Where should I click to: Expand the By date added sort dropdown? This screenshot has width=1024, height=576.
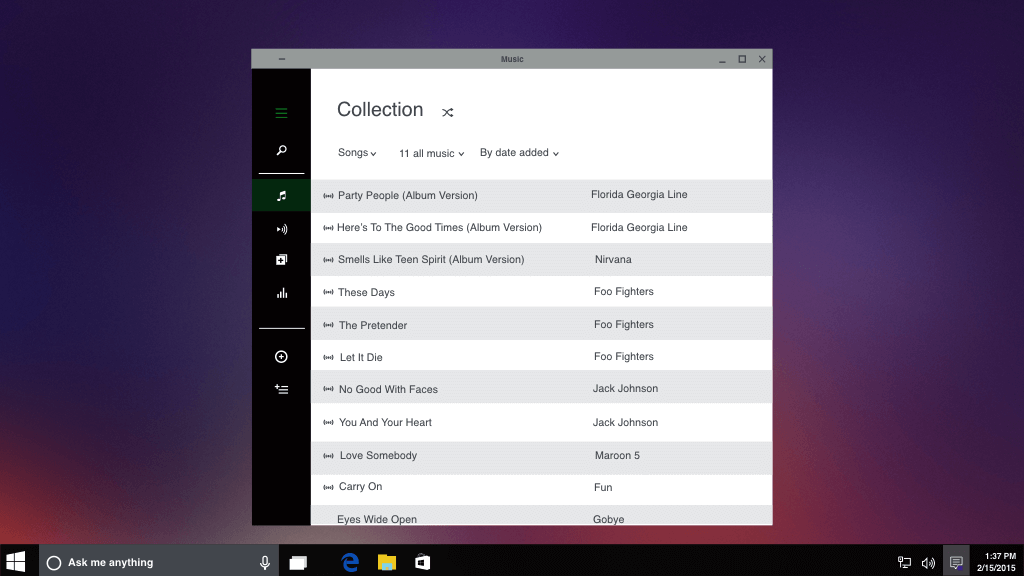pyautogui.click(x=519, y=153)
